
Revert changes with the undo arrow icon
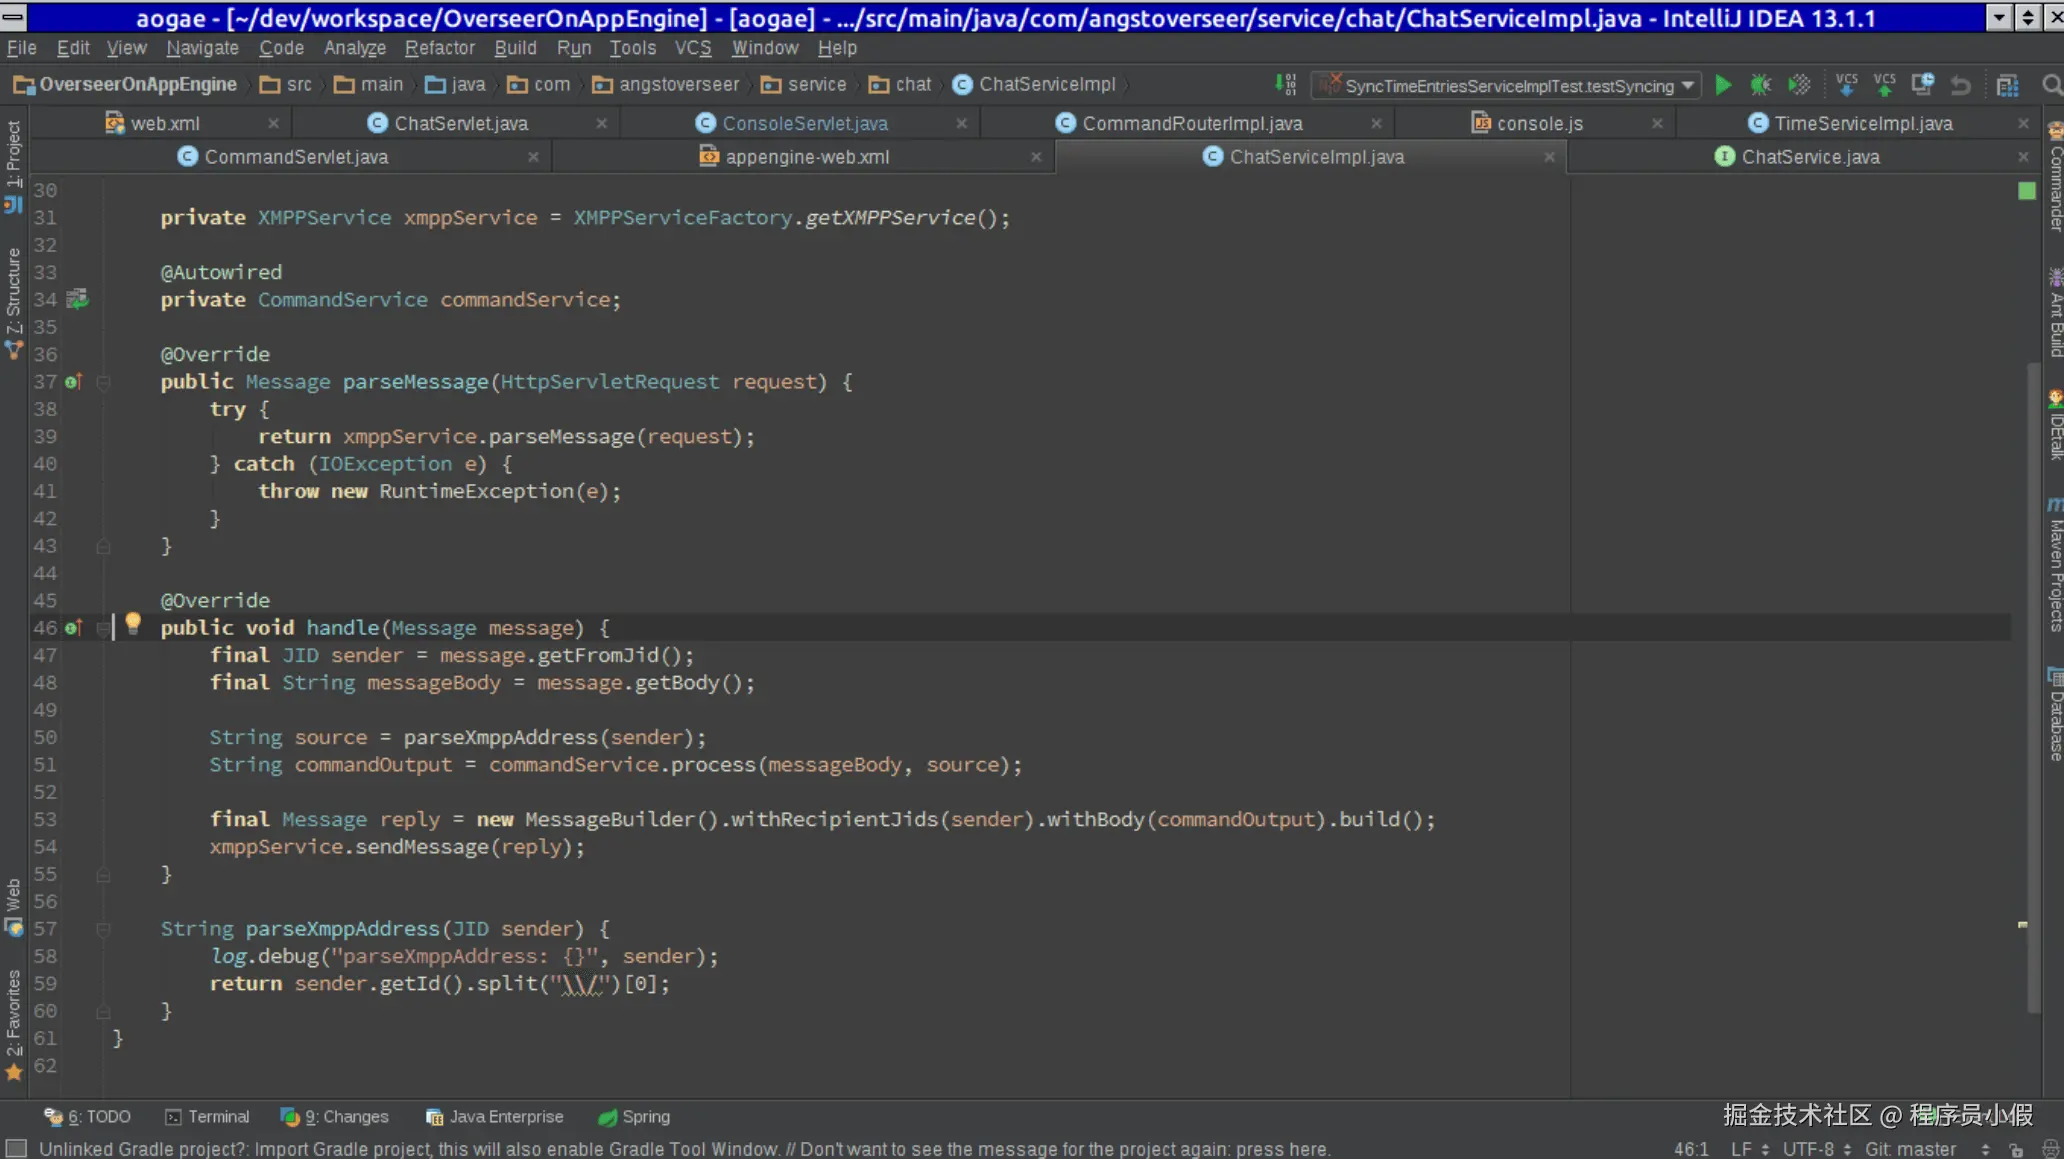[1961, 85]
